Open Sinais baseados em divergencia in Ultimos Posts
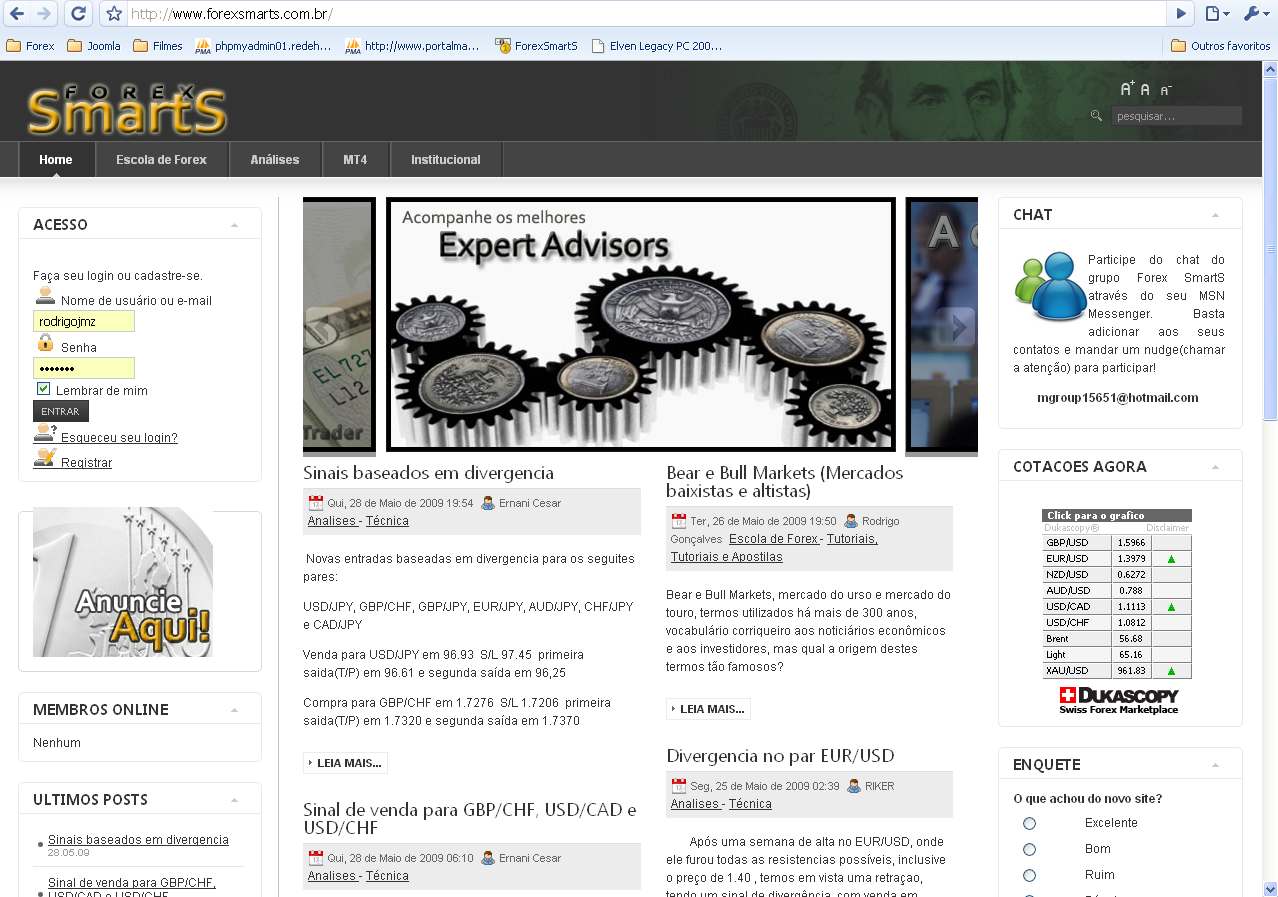 [138, 840]
